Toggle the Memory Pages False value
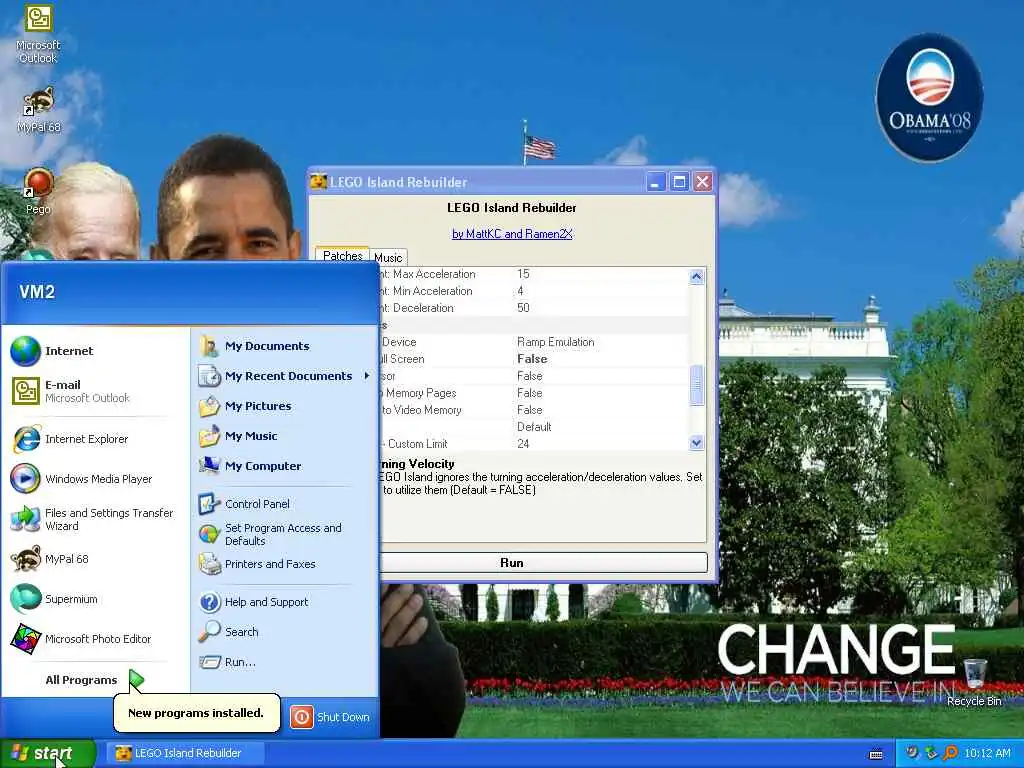The image size is (1024, 768). tap(530, 393)
